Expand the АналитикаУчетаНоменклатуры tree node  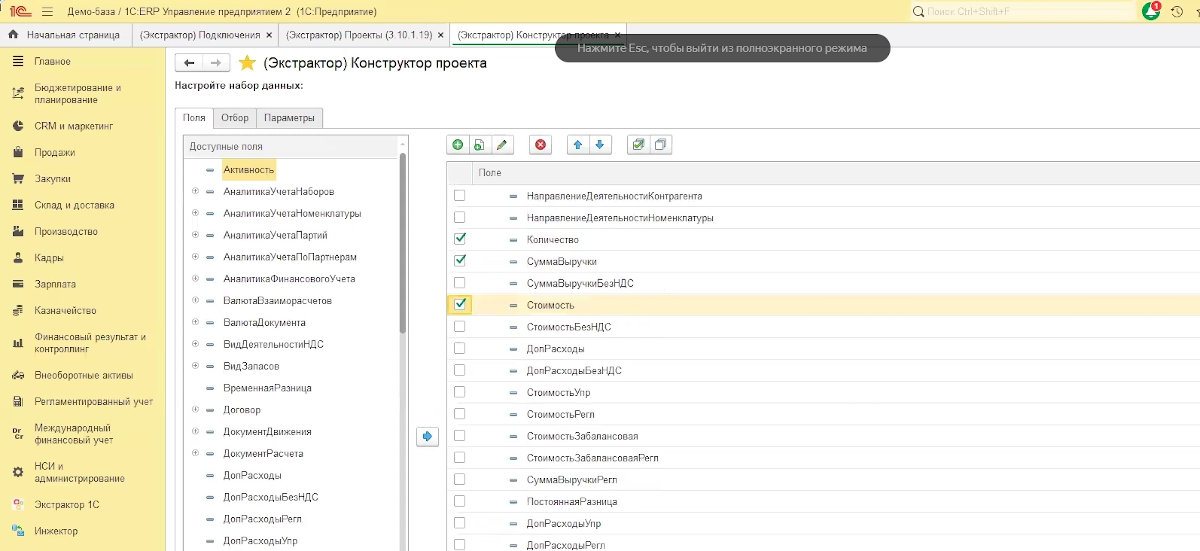point(194,213)
